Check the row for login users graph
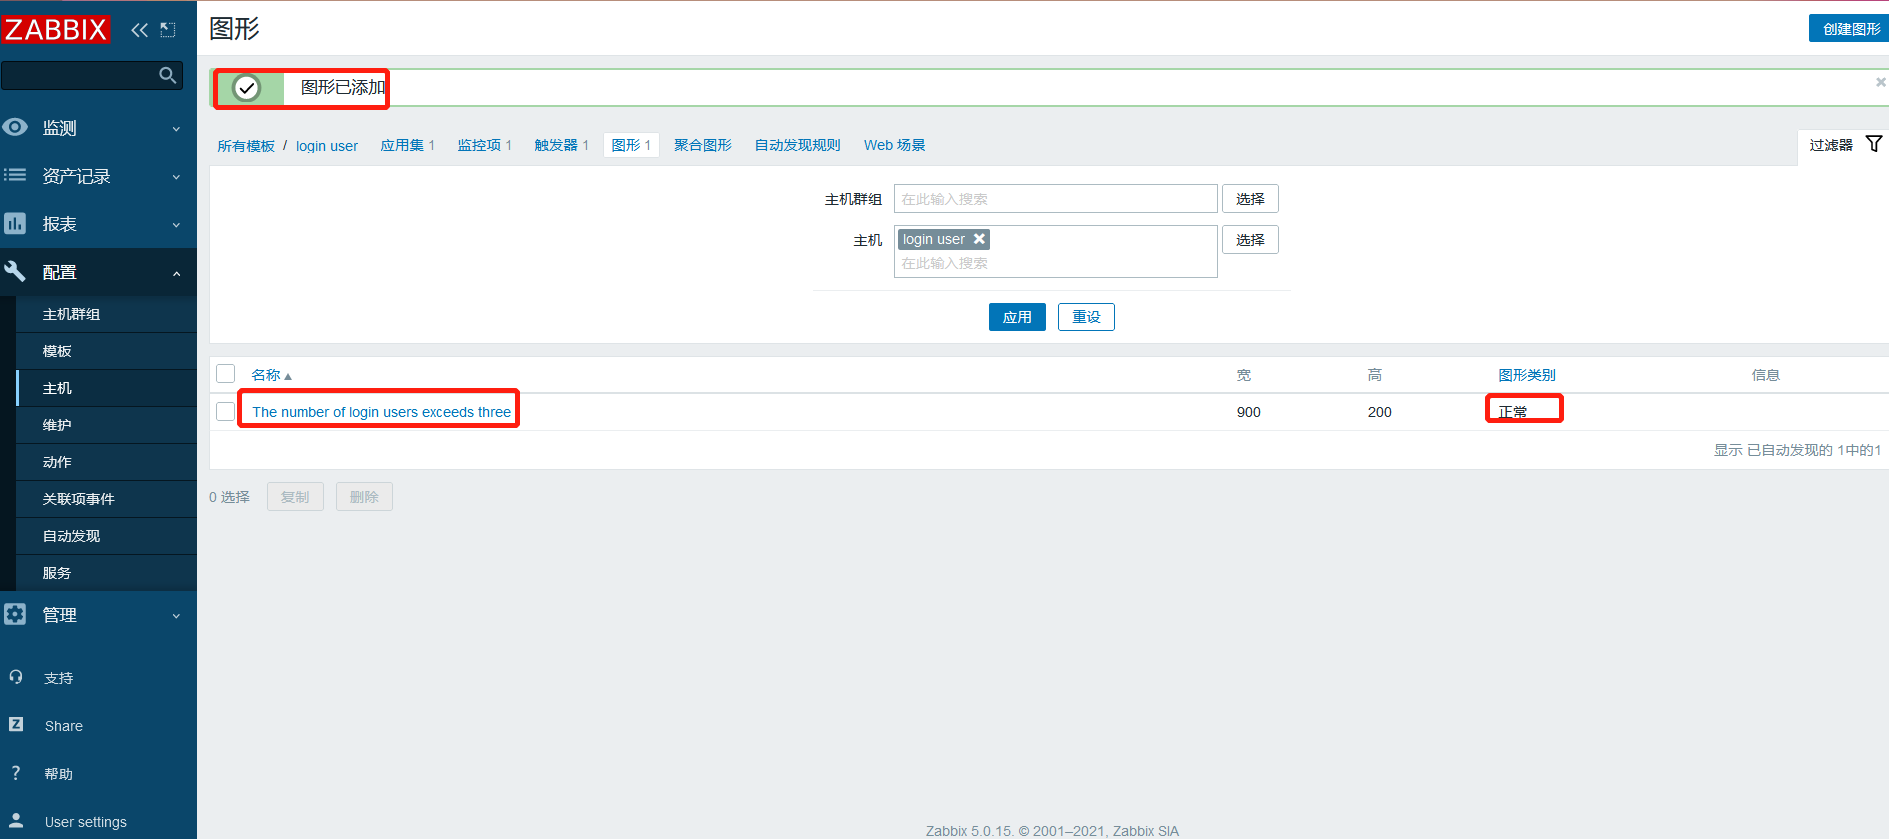Image resolution: width=1889 pixels, height=839 pixels. (x=226, y=411)
